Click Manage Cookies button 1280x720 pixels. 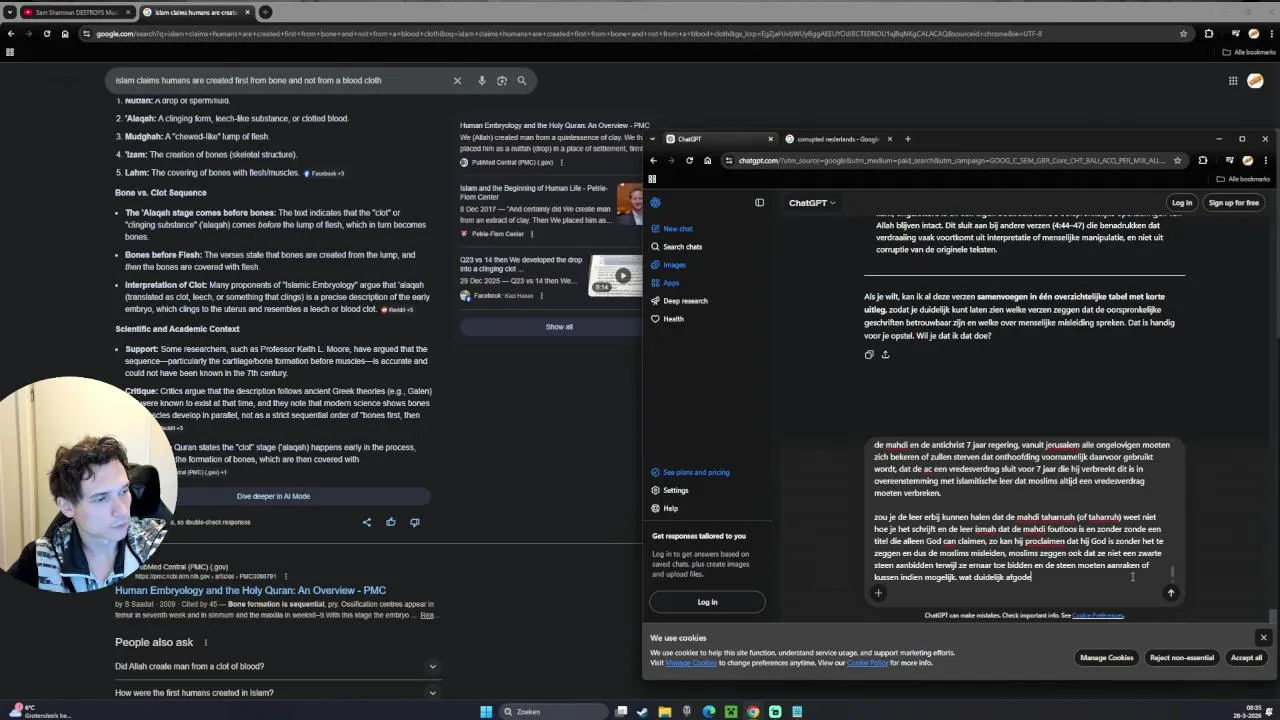(1107, 658)
